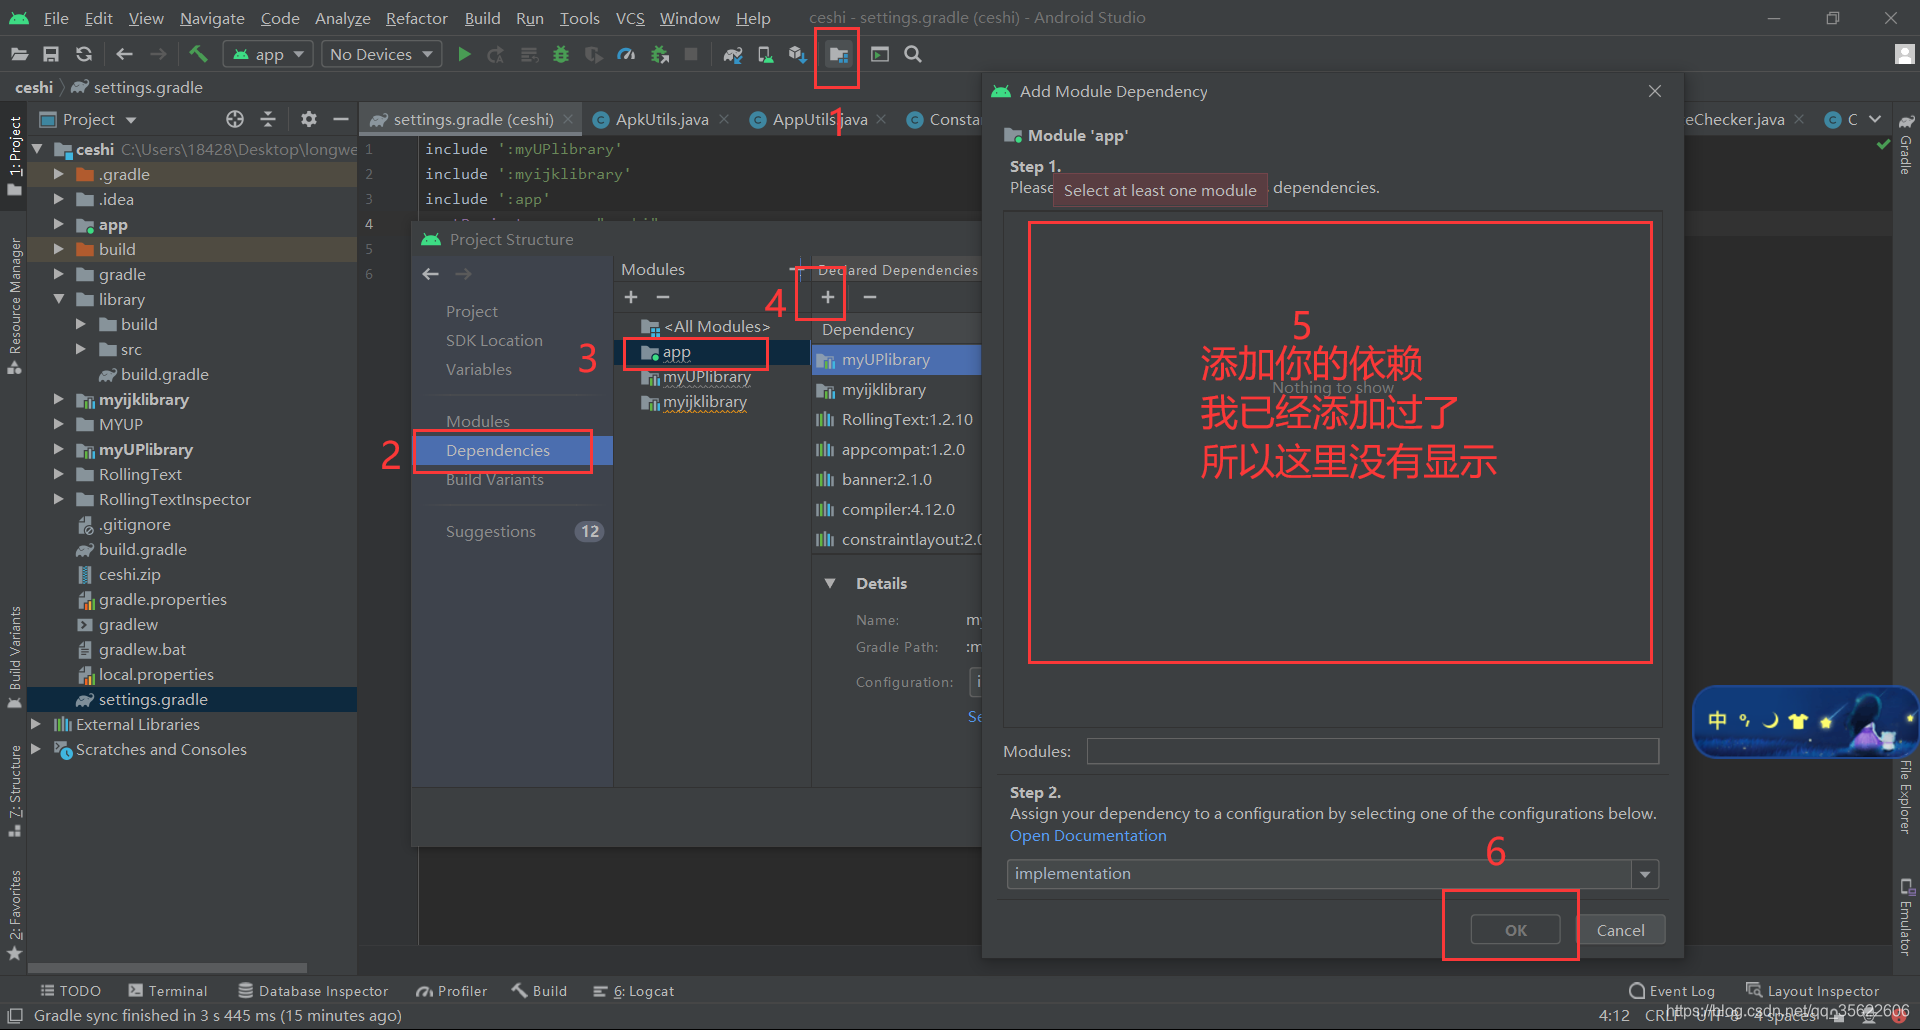
Task: Run the app with green play icon
Action: click(x=464, y=55)
